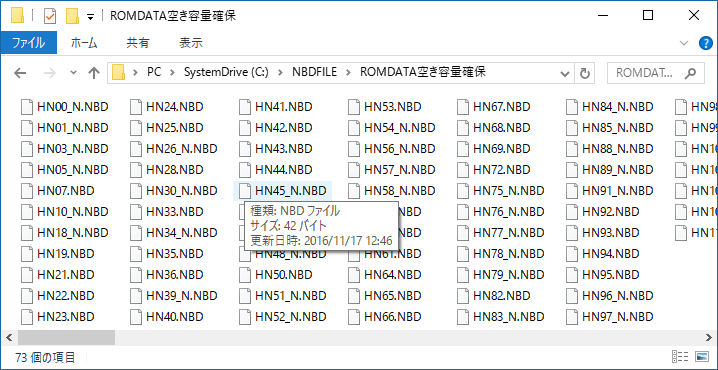This screenshot has width=718, height=370.
Task: Click the file icon of HN10_N.NBD
Action: pyautogui.click(x=27, y=212)
